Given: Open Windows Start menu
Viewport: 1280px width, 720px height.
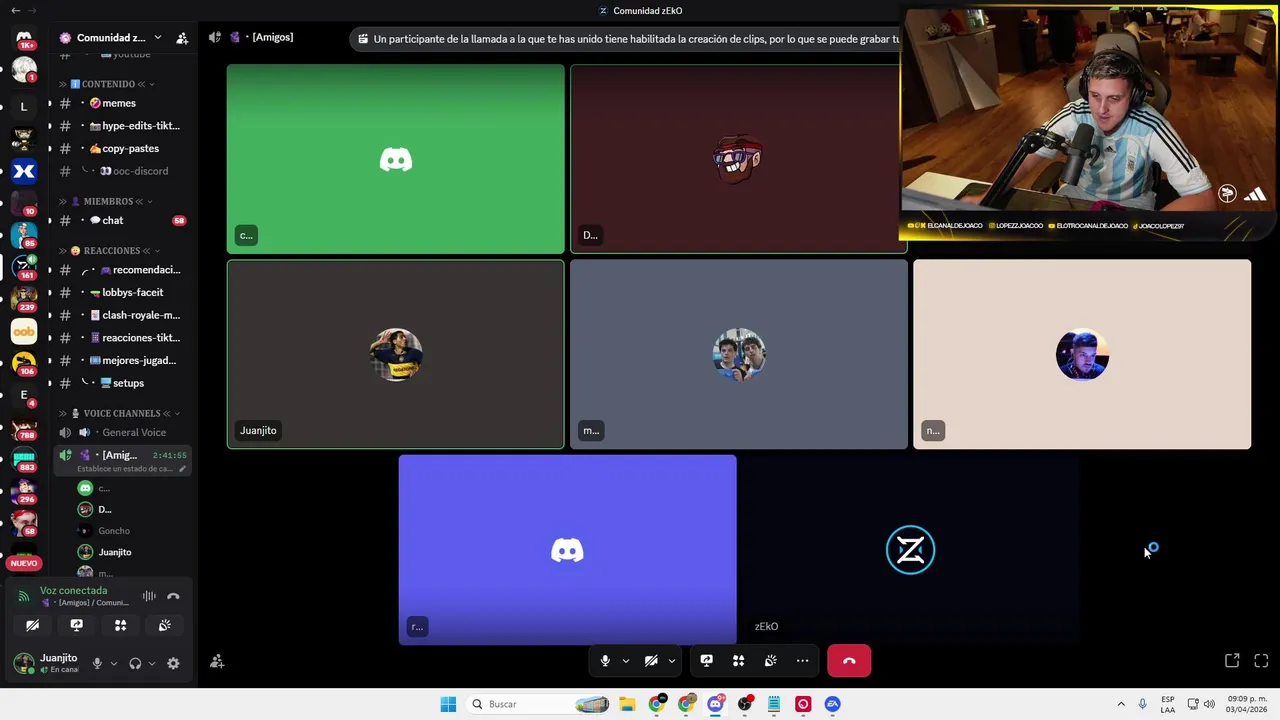Looking at the screenshot, I should (x=448, y=704).
